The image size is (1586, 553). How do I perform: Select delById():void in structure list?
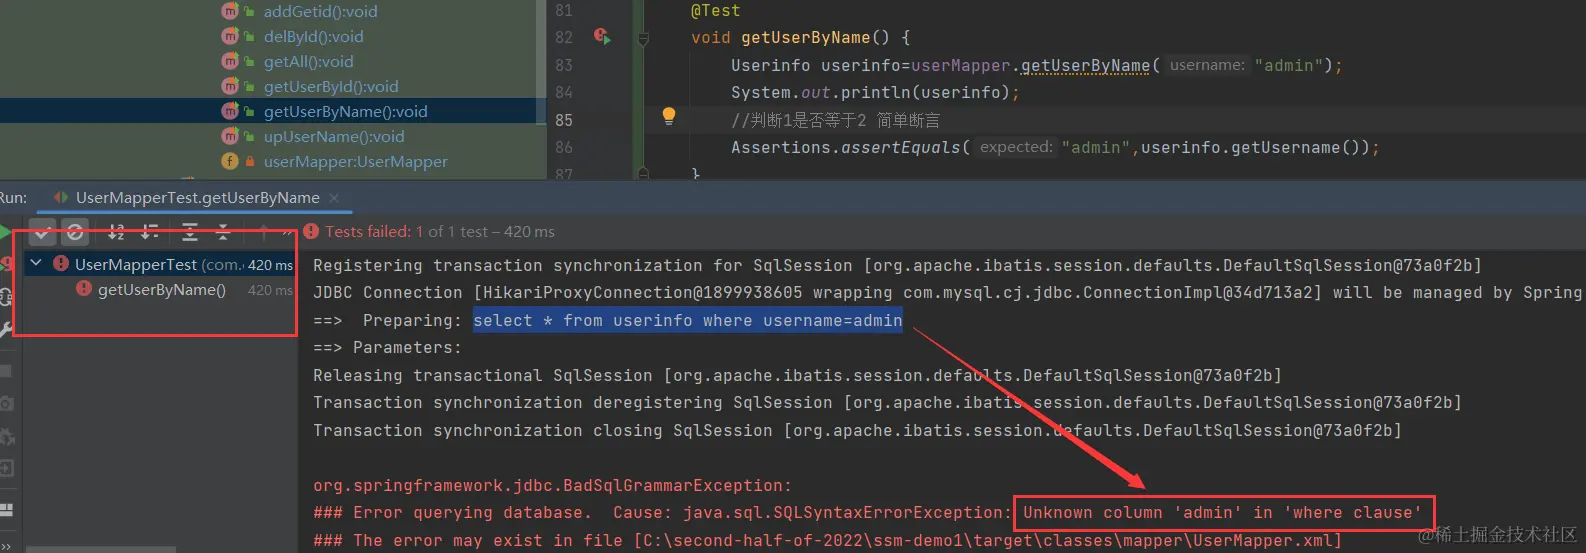pyautogui.click(x=313, y=36)
